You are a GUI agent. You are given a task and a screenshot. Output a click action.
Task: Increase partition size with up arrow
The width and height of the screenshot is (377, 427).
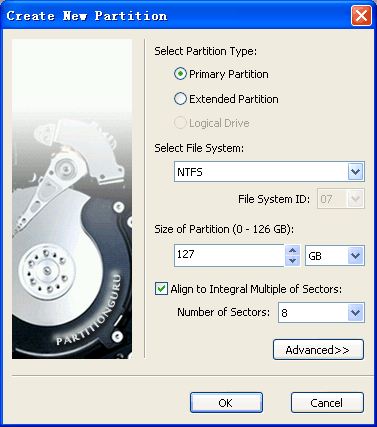[293, 250]
